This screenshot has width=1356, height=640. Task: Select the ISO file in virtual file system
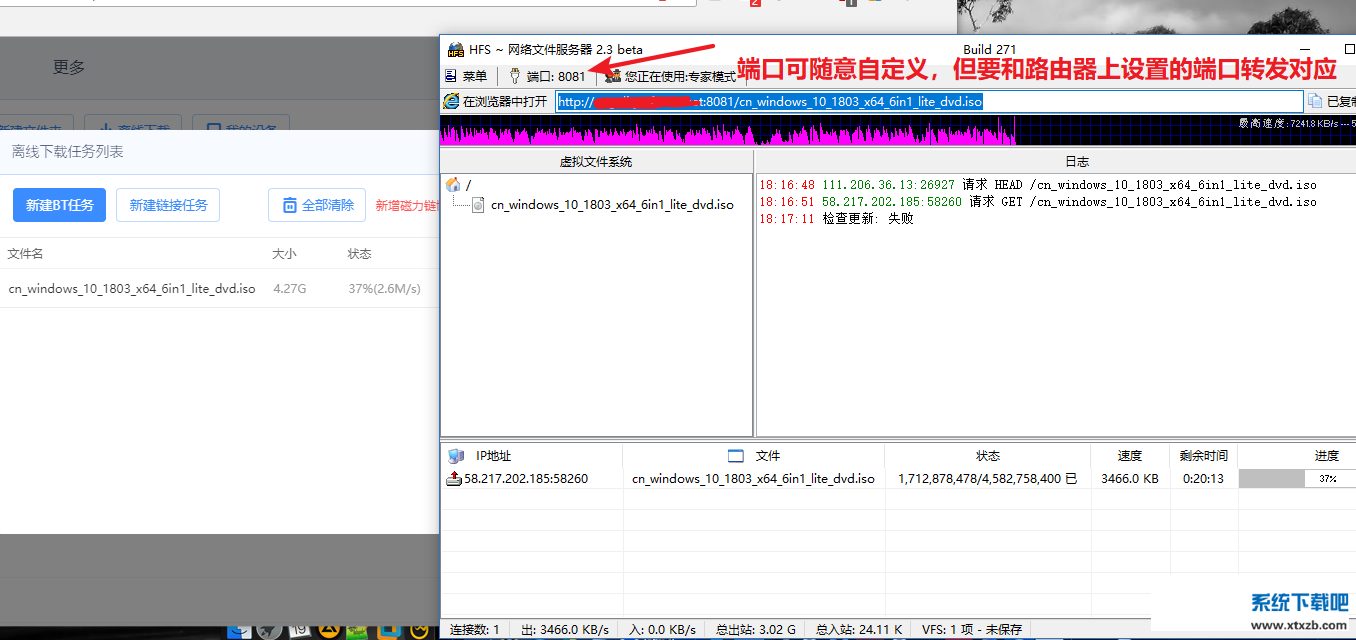coord(611,204)
